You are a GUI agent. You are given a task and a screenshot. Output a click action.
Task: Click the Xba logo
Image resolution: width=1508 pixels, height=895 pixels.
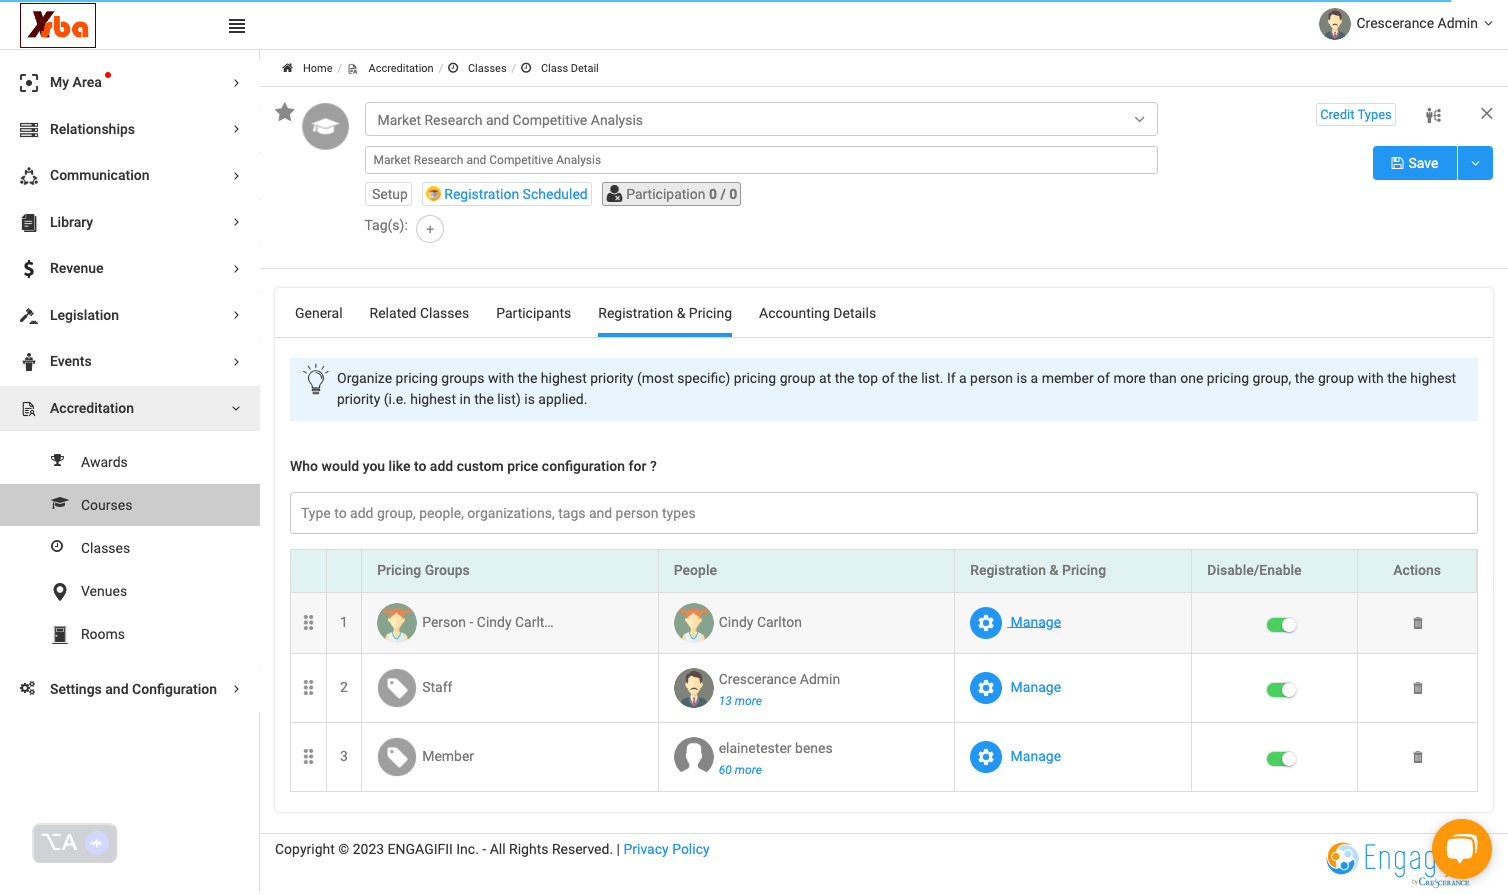(58, 25)
